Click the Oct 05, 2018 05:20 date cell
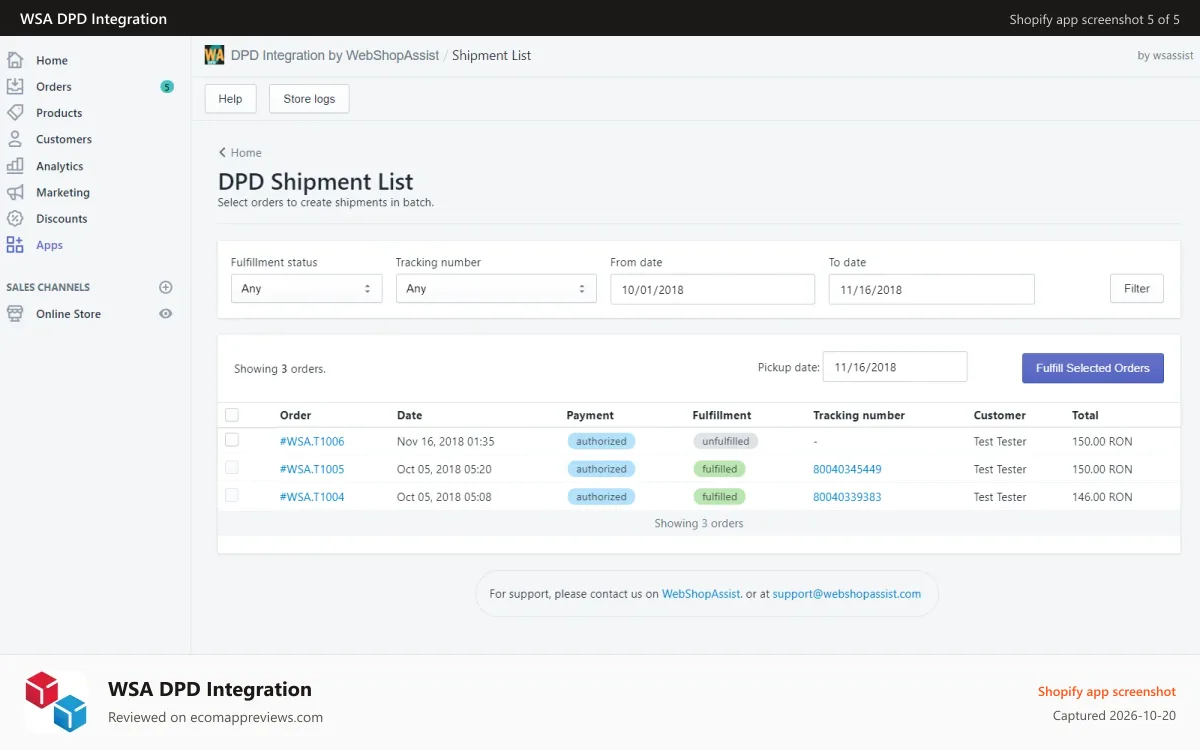Viewport: 1200px width, 750px height. click(x=444, y=469)
